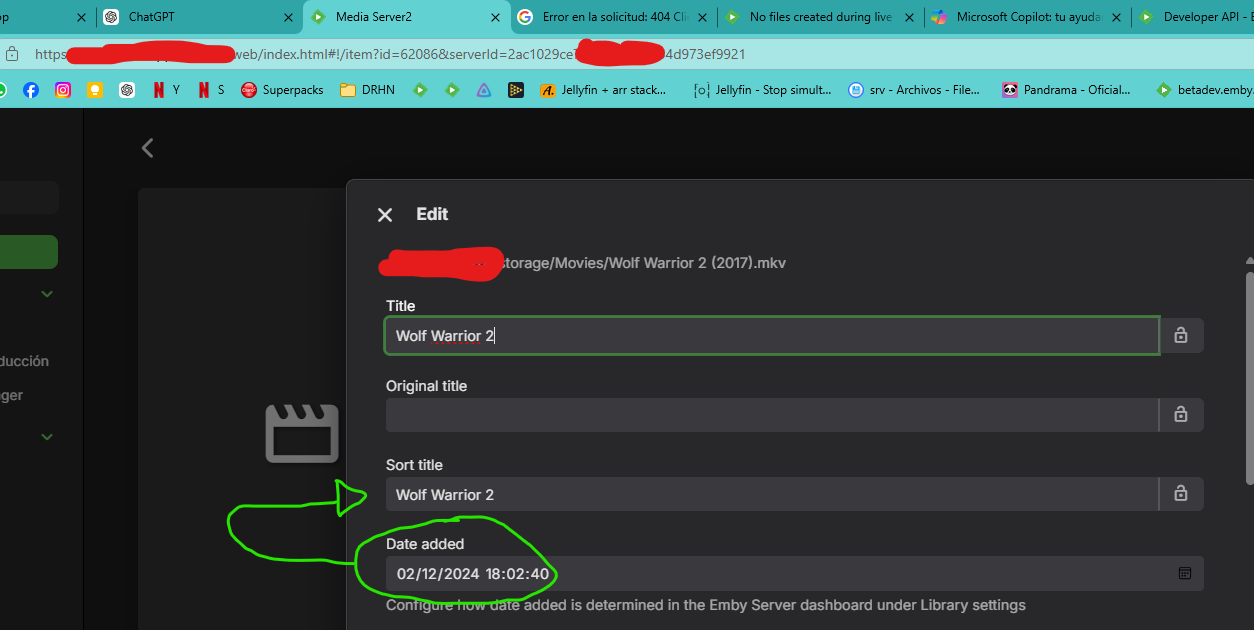This screenshot has height=630, width=1254.
Task: Toggle the lock on the Title field
Action: click(x=1180, y=335)
